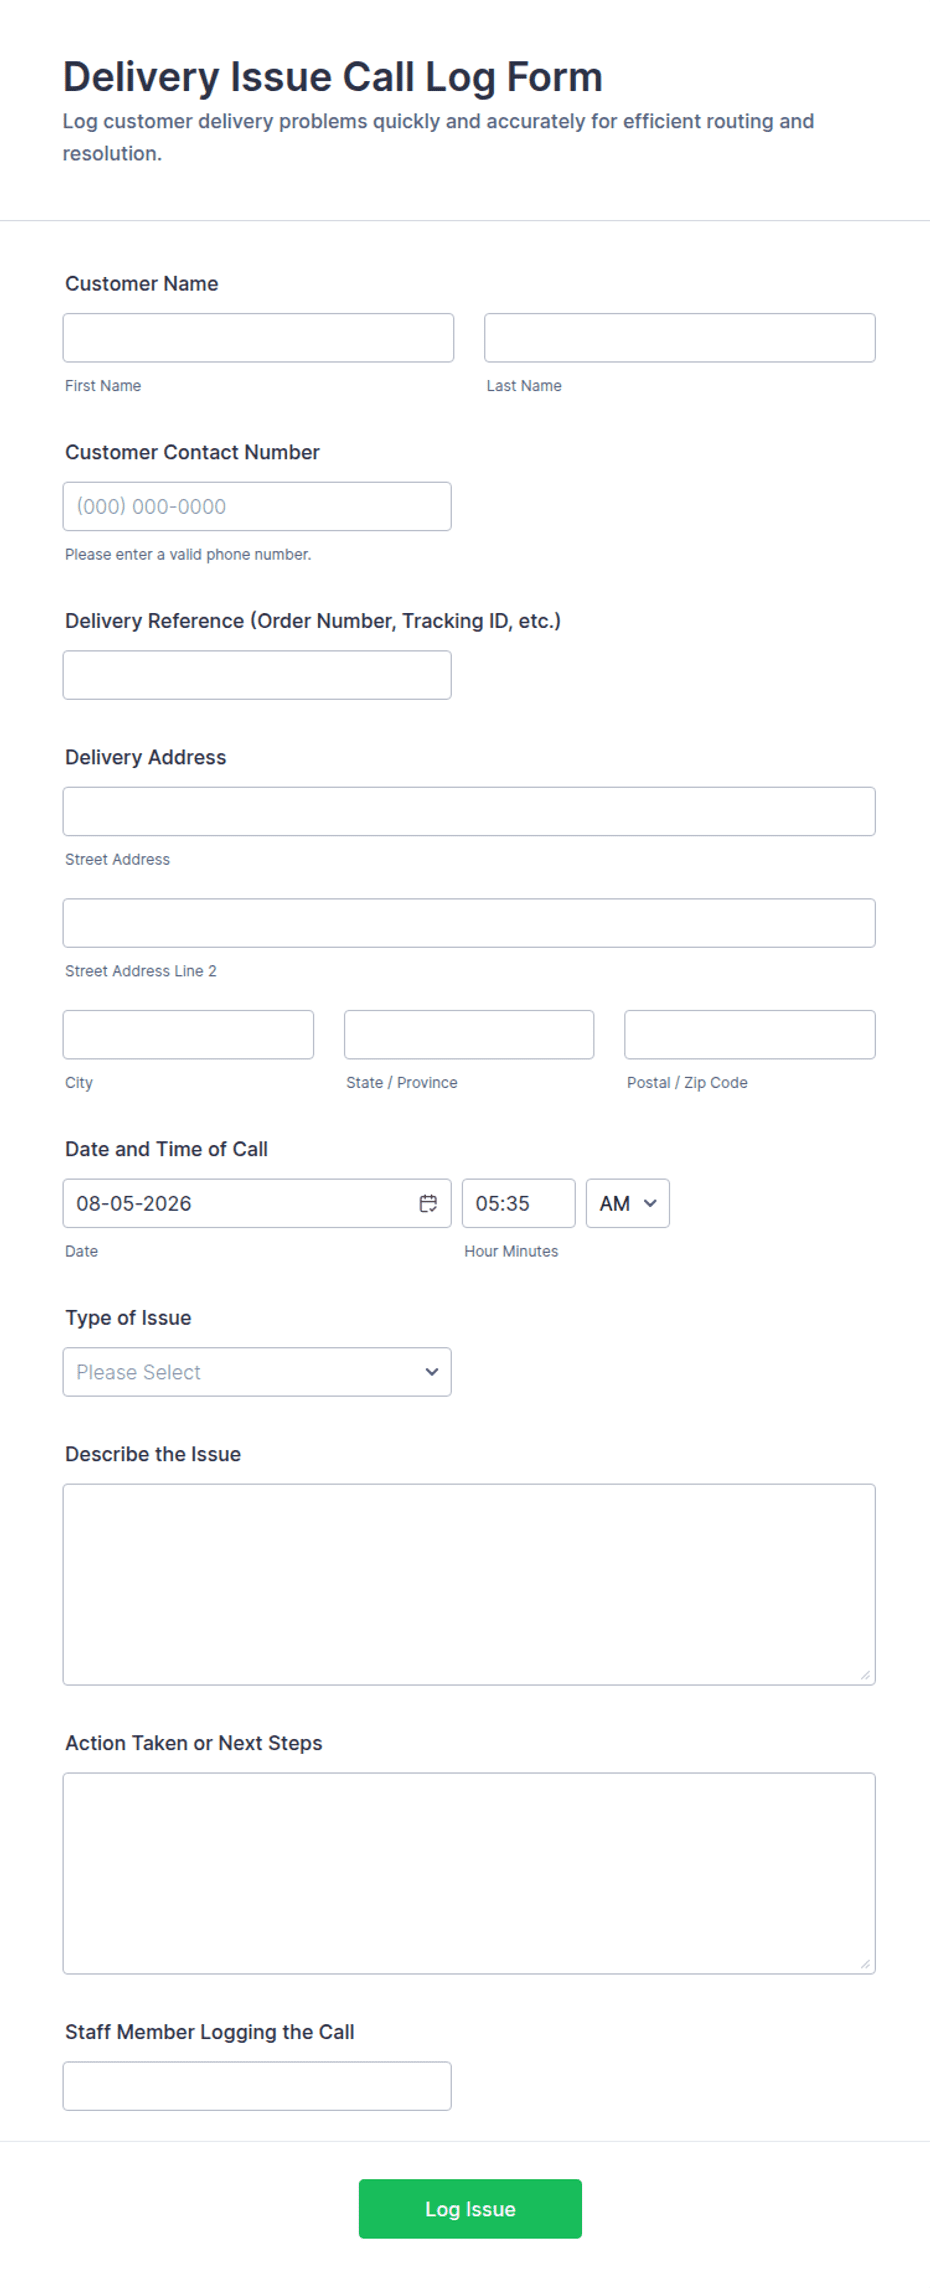The height and width of the screenshot is (2288, 930).
Task: Focus the Last Name field
Action: click(x=680, y=338)
